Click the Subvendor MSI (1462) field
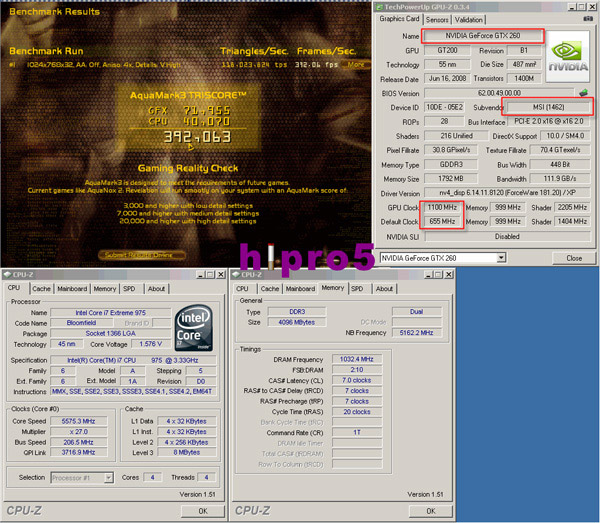The height and width of the screenshot is (523, 600). 548,107
